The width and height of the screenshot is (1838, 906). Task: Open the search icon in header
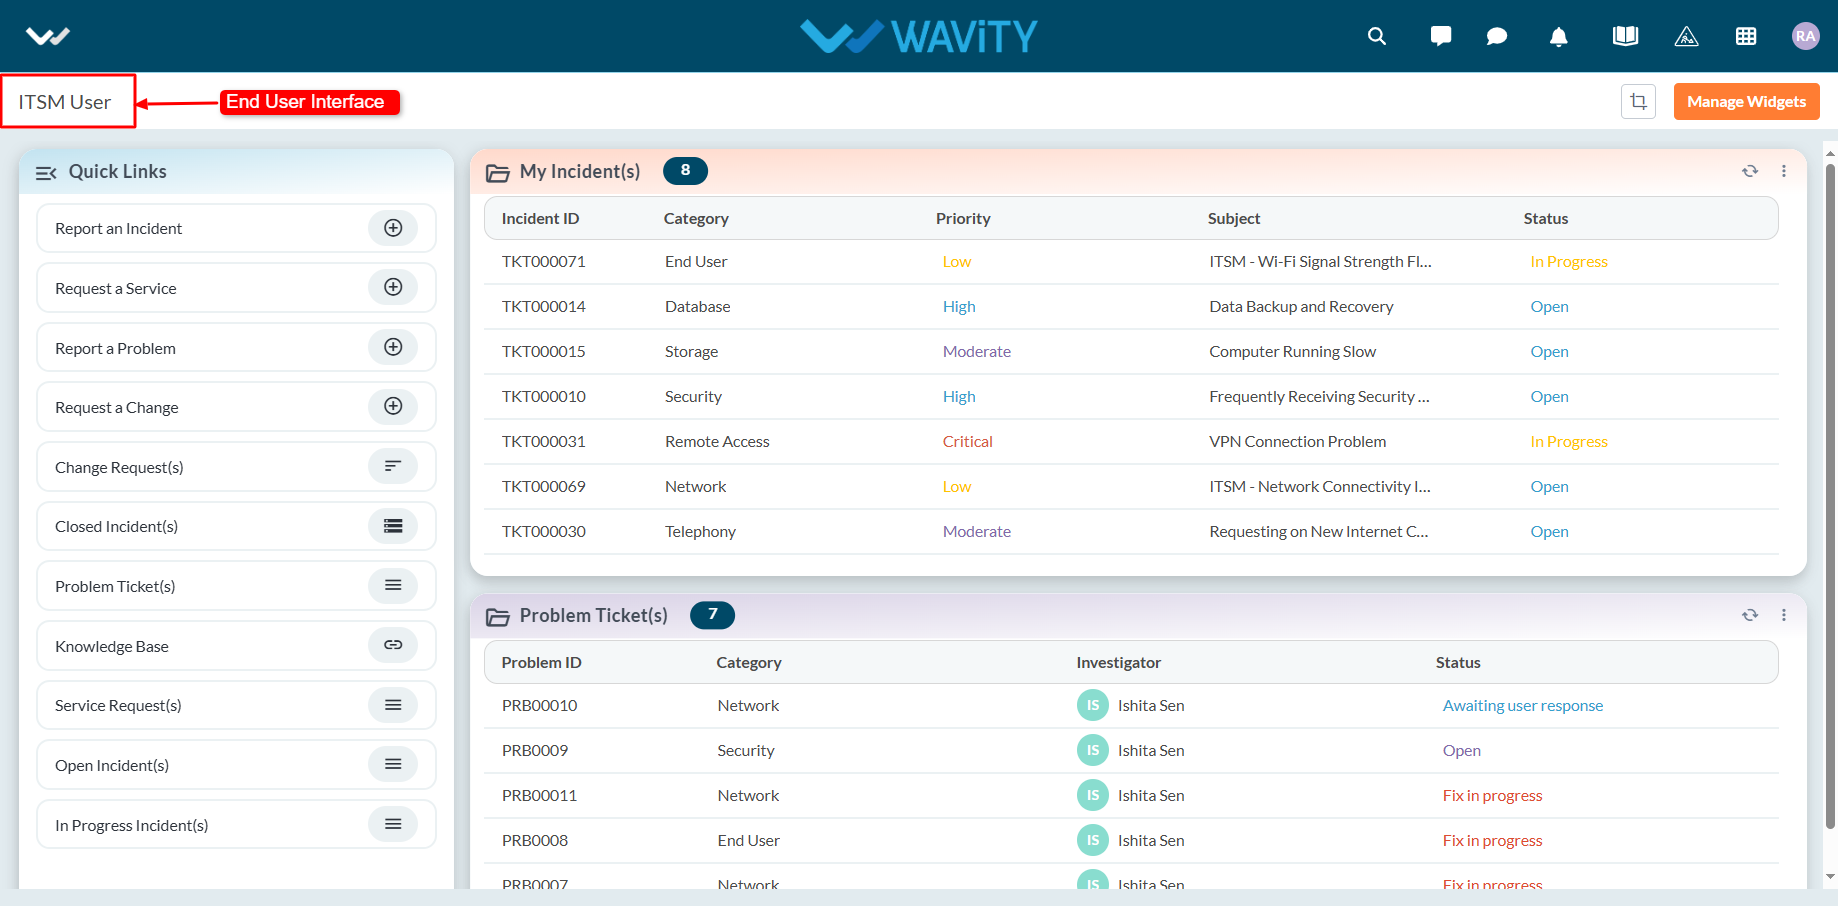coord(1377,36)
